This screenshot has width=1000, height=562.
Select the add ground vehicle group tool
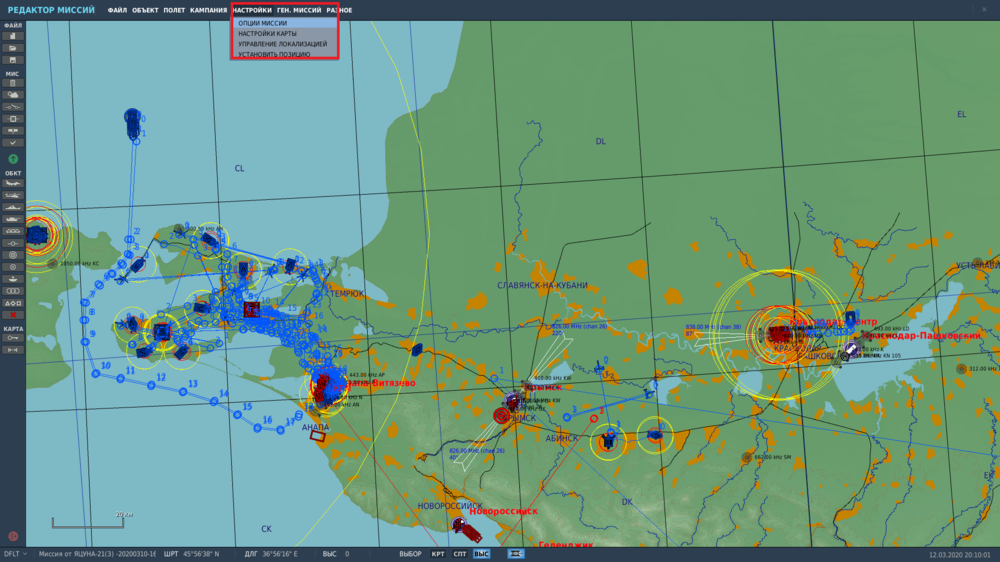pyautogui.click(x=13, y=219)
